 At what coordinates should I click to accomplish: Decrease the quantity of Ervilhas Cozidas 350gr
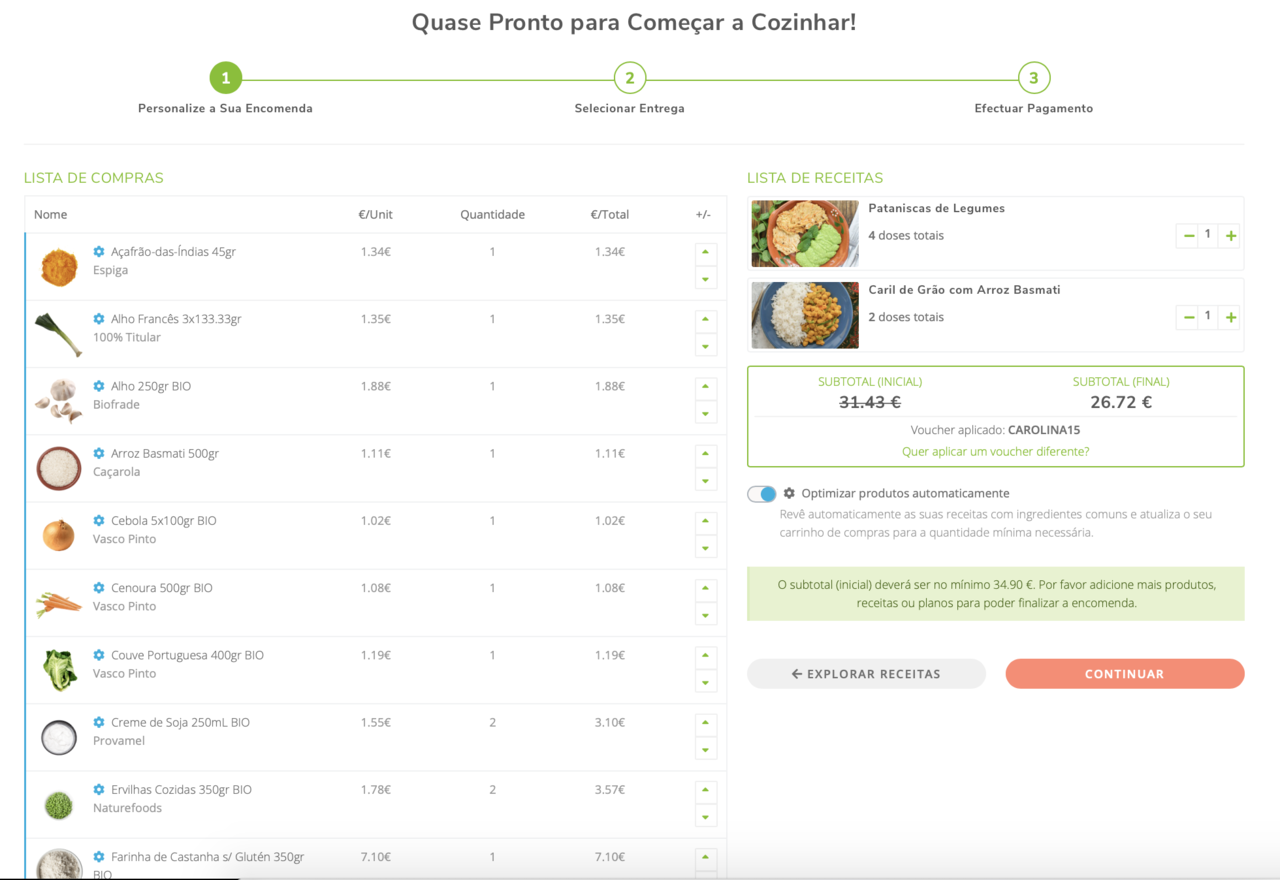pos(705,816)
